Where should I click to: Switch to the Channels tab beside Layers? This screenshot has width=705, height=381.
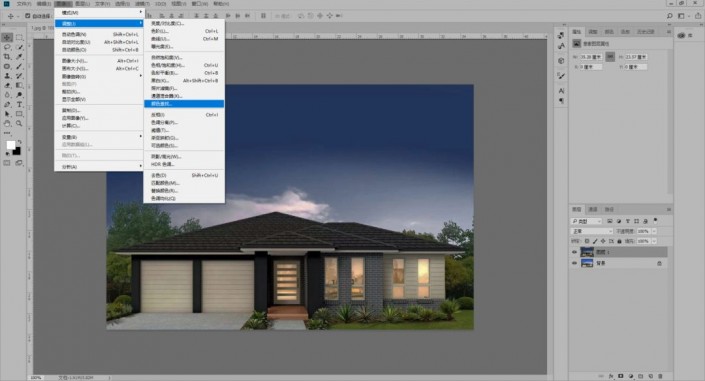click(x=593, y=210)
